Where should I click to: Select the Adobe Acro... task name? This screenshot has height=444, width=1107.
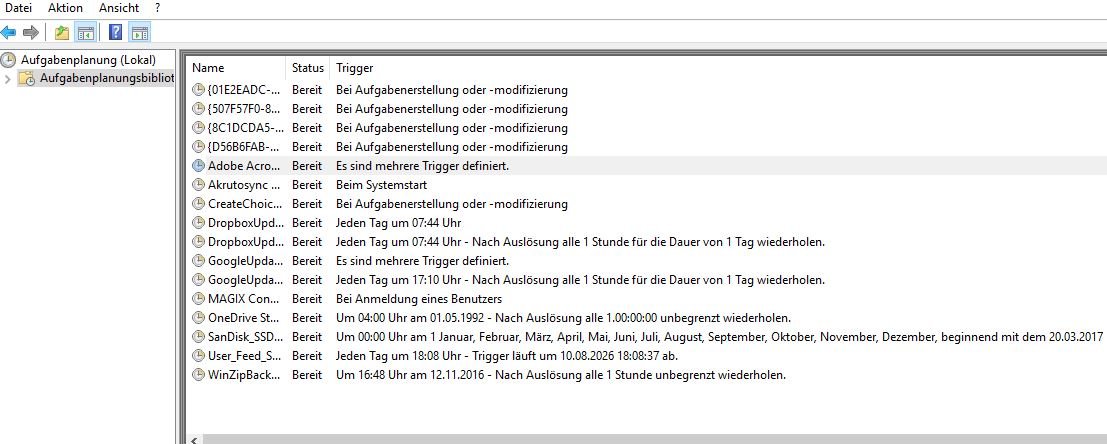tap(244, 166)
